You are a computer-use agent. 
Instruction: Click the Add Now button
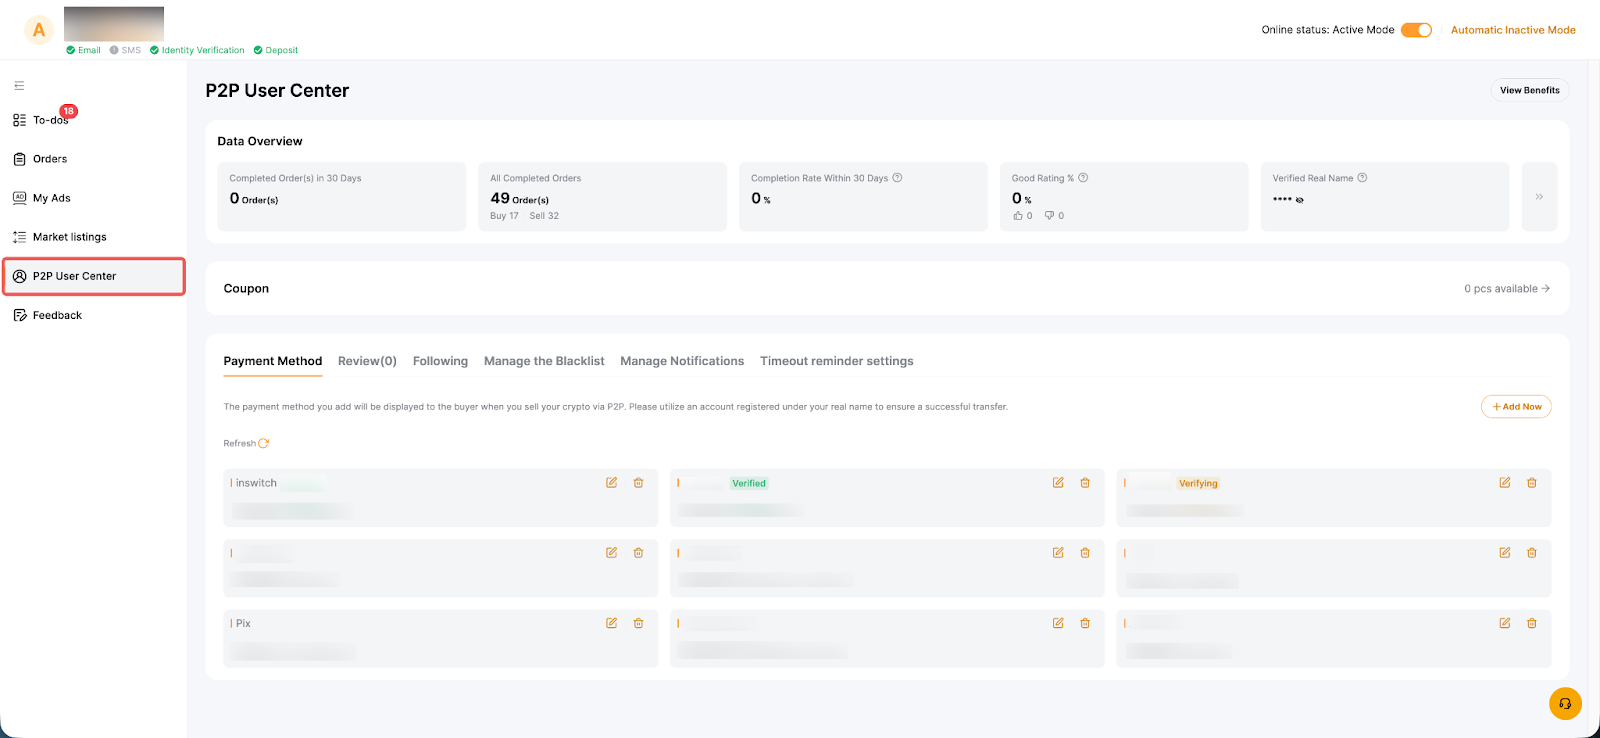(1516, 407)
